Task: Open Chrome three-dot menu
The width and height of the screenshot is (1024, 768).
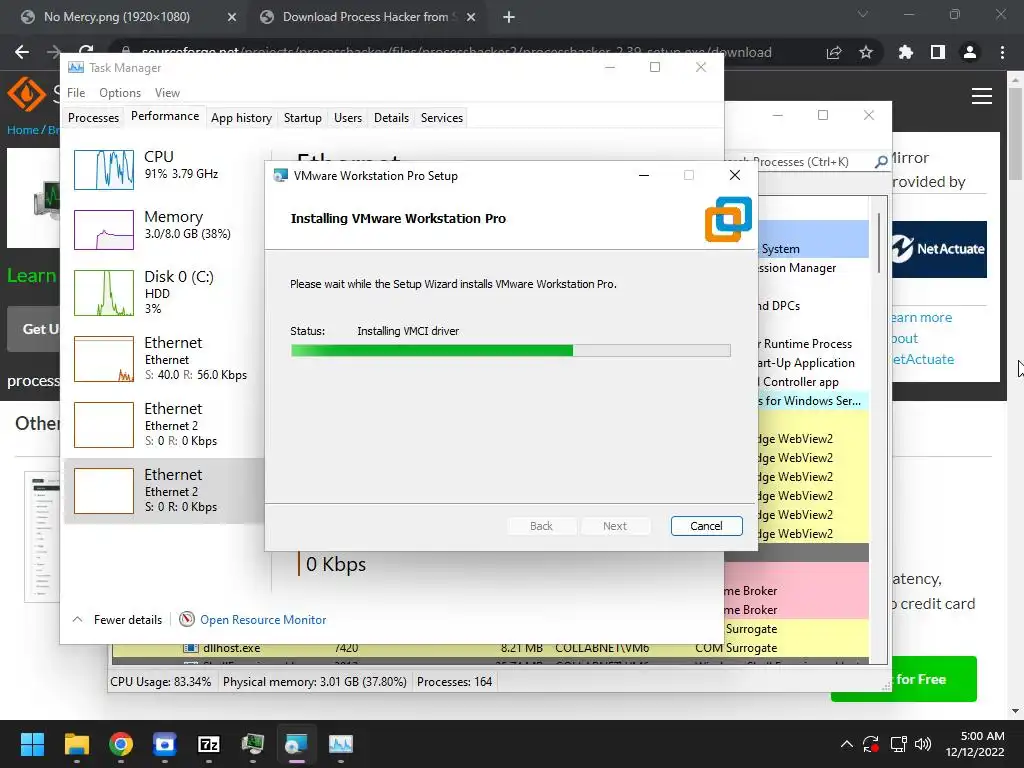Action: tap(1002, 52)
